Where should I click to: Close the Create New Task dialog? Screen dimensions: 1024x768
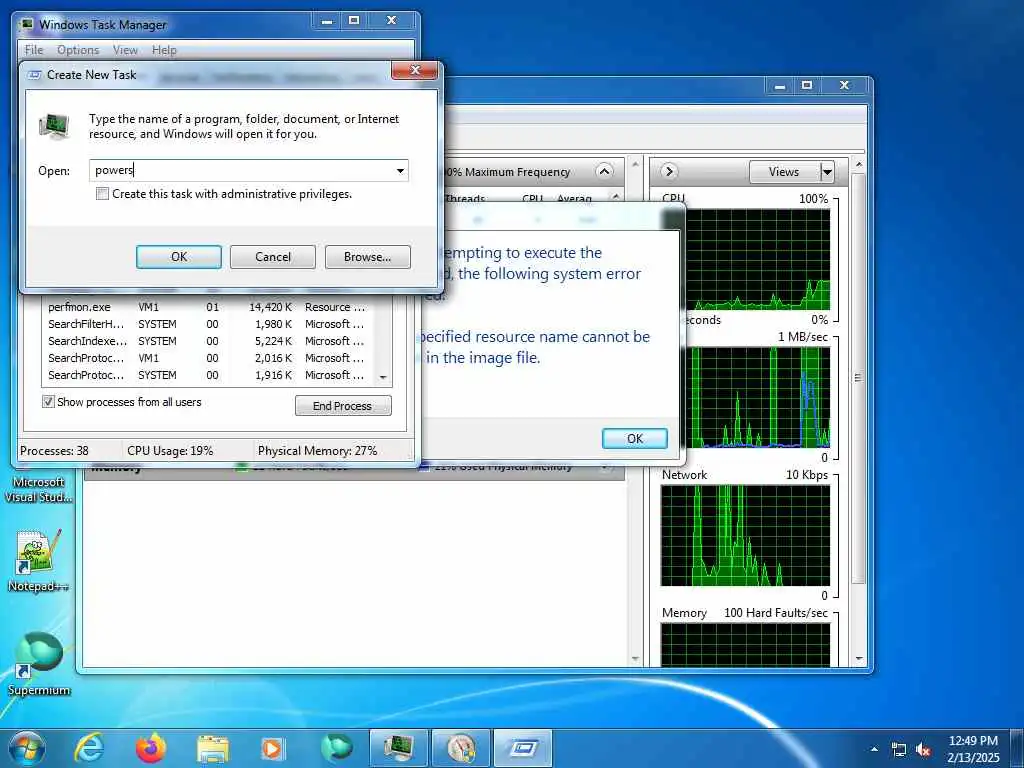pyautogui.click(x=414, y=71)
